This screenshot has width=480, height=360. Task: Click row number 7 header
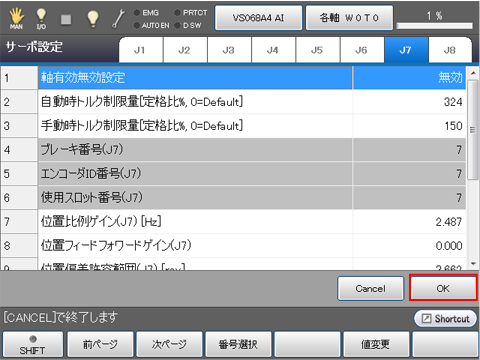pos(19,222)
